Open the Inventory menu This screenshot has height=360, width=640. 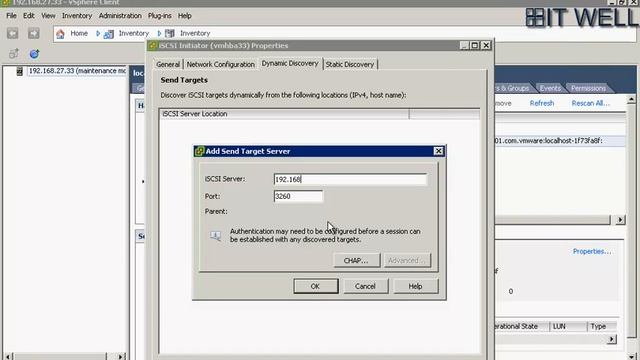coord(77,16)
